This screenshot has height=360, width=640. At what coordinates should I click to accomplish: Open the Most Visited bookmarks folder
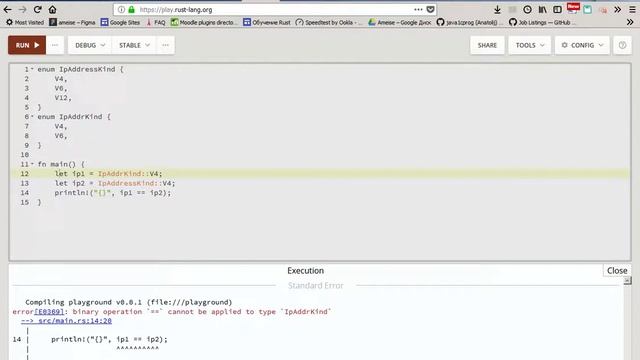[24, 22]
